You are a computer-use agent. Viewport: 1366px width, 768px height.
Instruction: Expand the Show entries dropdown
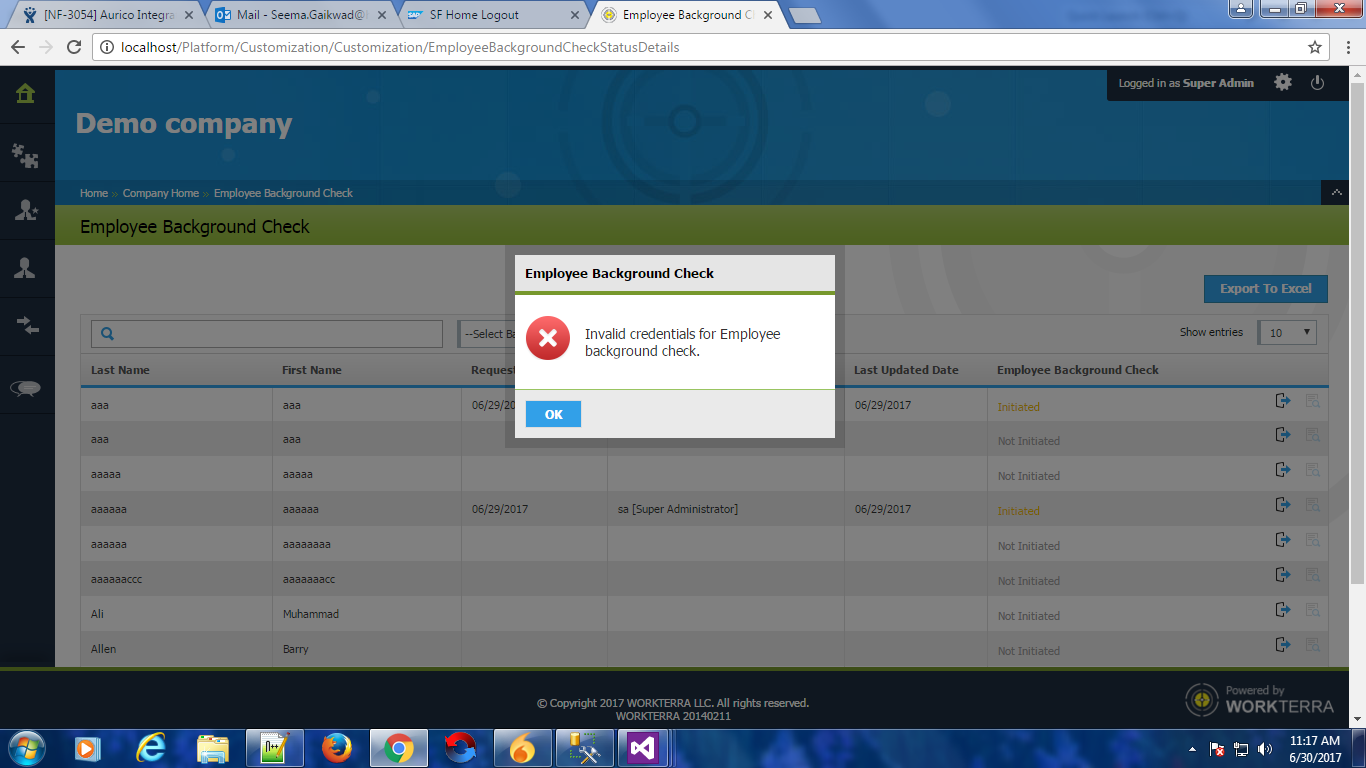click(x=1287, y=333)
